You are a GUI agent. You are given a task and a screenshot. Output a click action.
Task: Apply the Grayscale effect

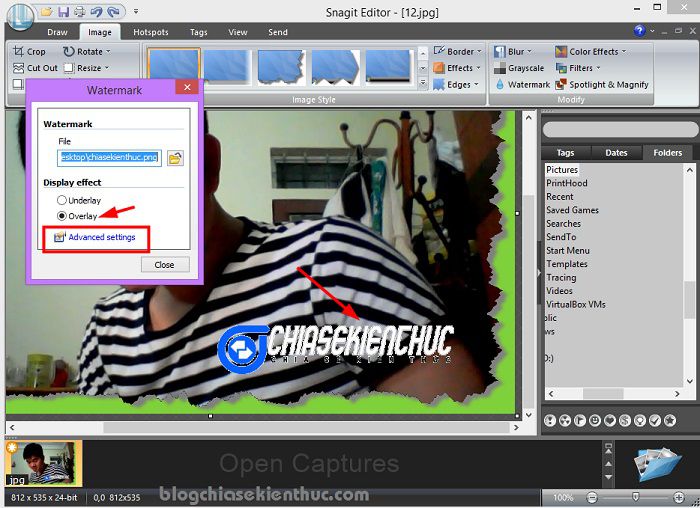tap(519, 68)
